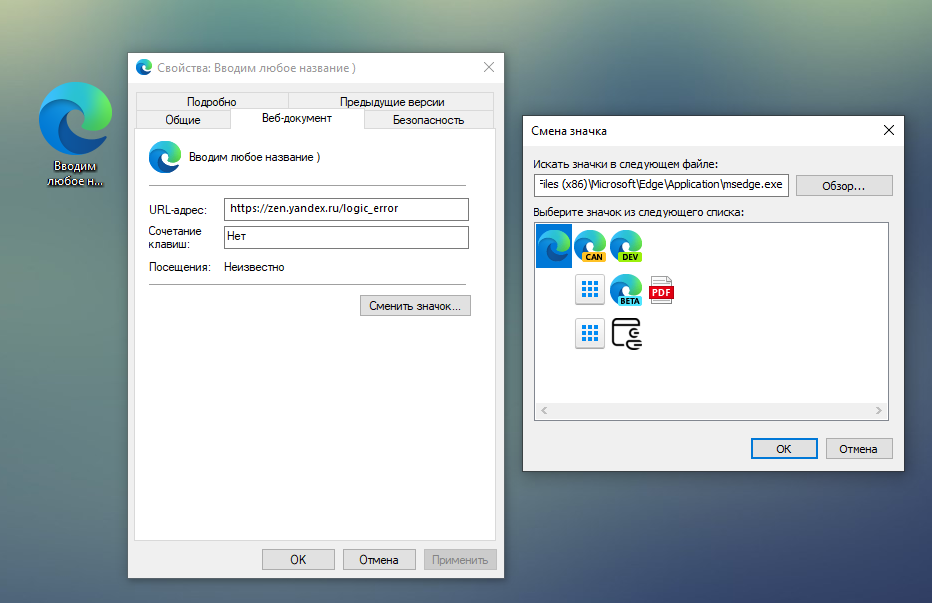Open the Предыдущие версии tab
Image resolution: width=932 pixels, height=603 pixels.
coord(392,102)
